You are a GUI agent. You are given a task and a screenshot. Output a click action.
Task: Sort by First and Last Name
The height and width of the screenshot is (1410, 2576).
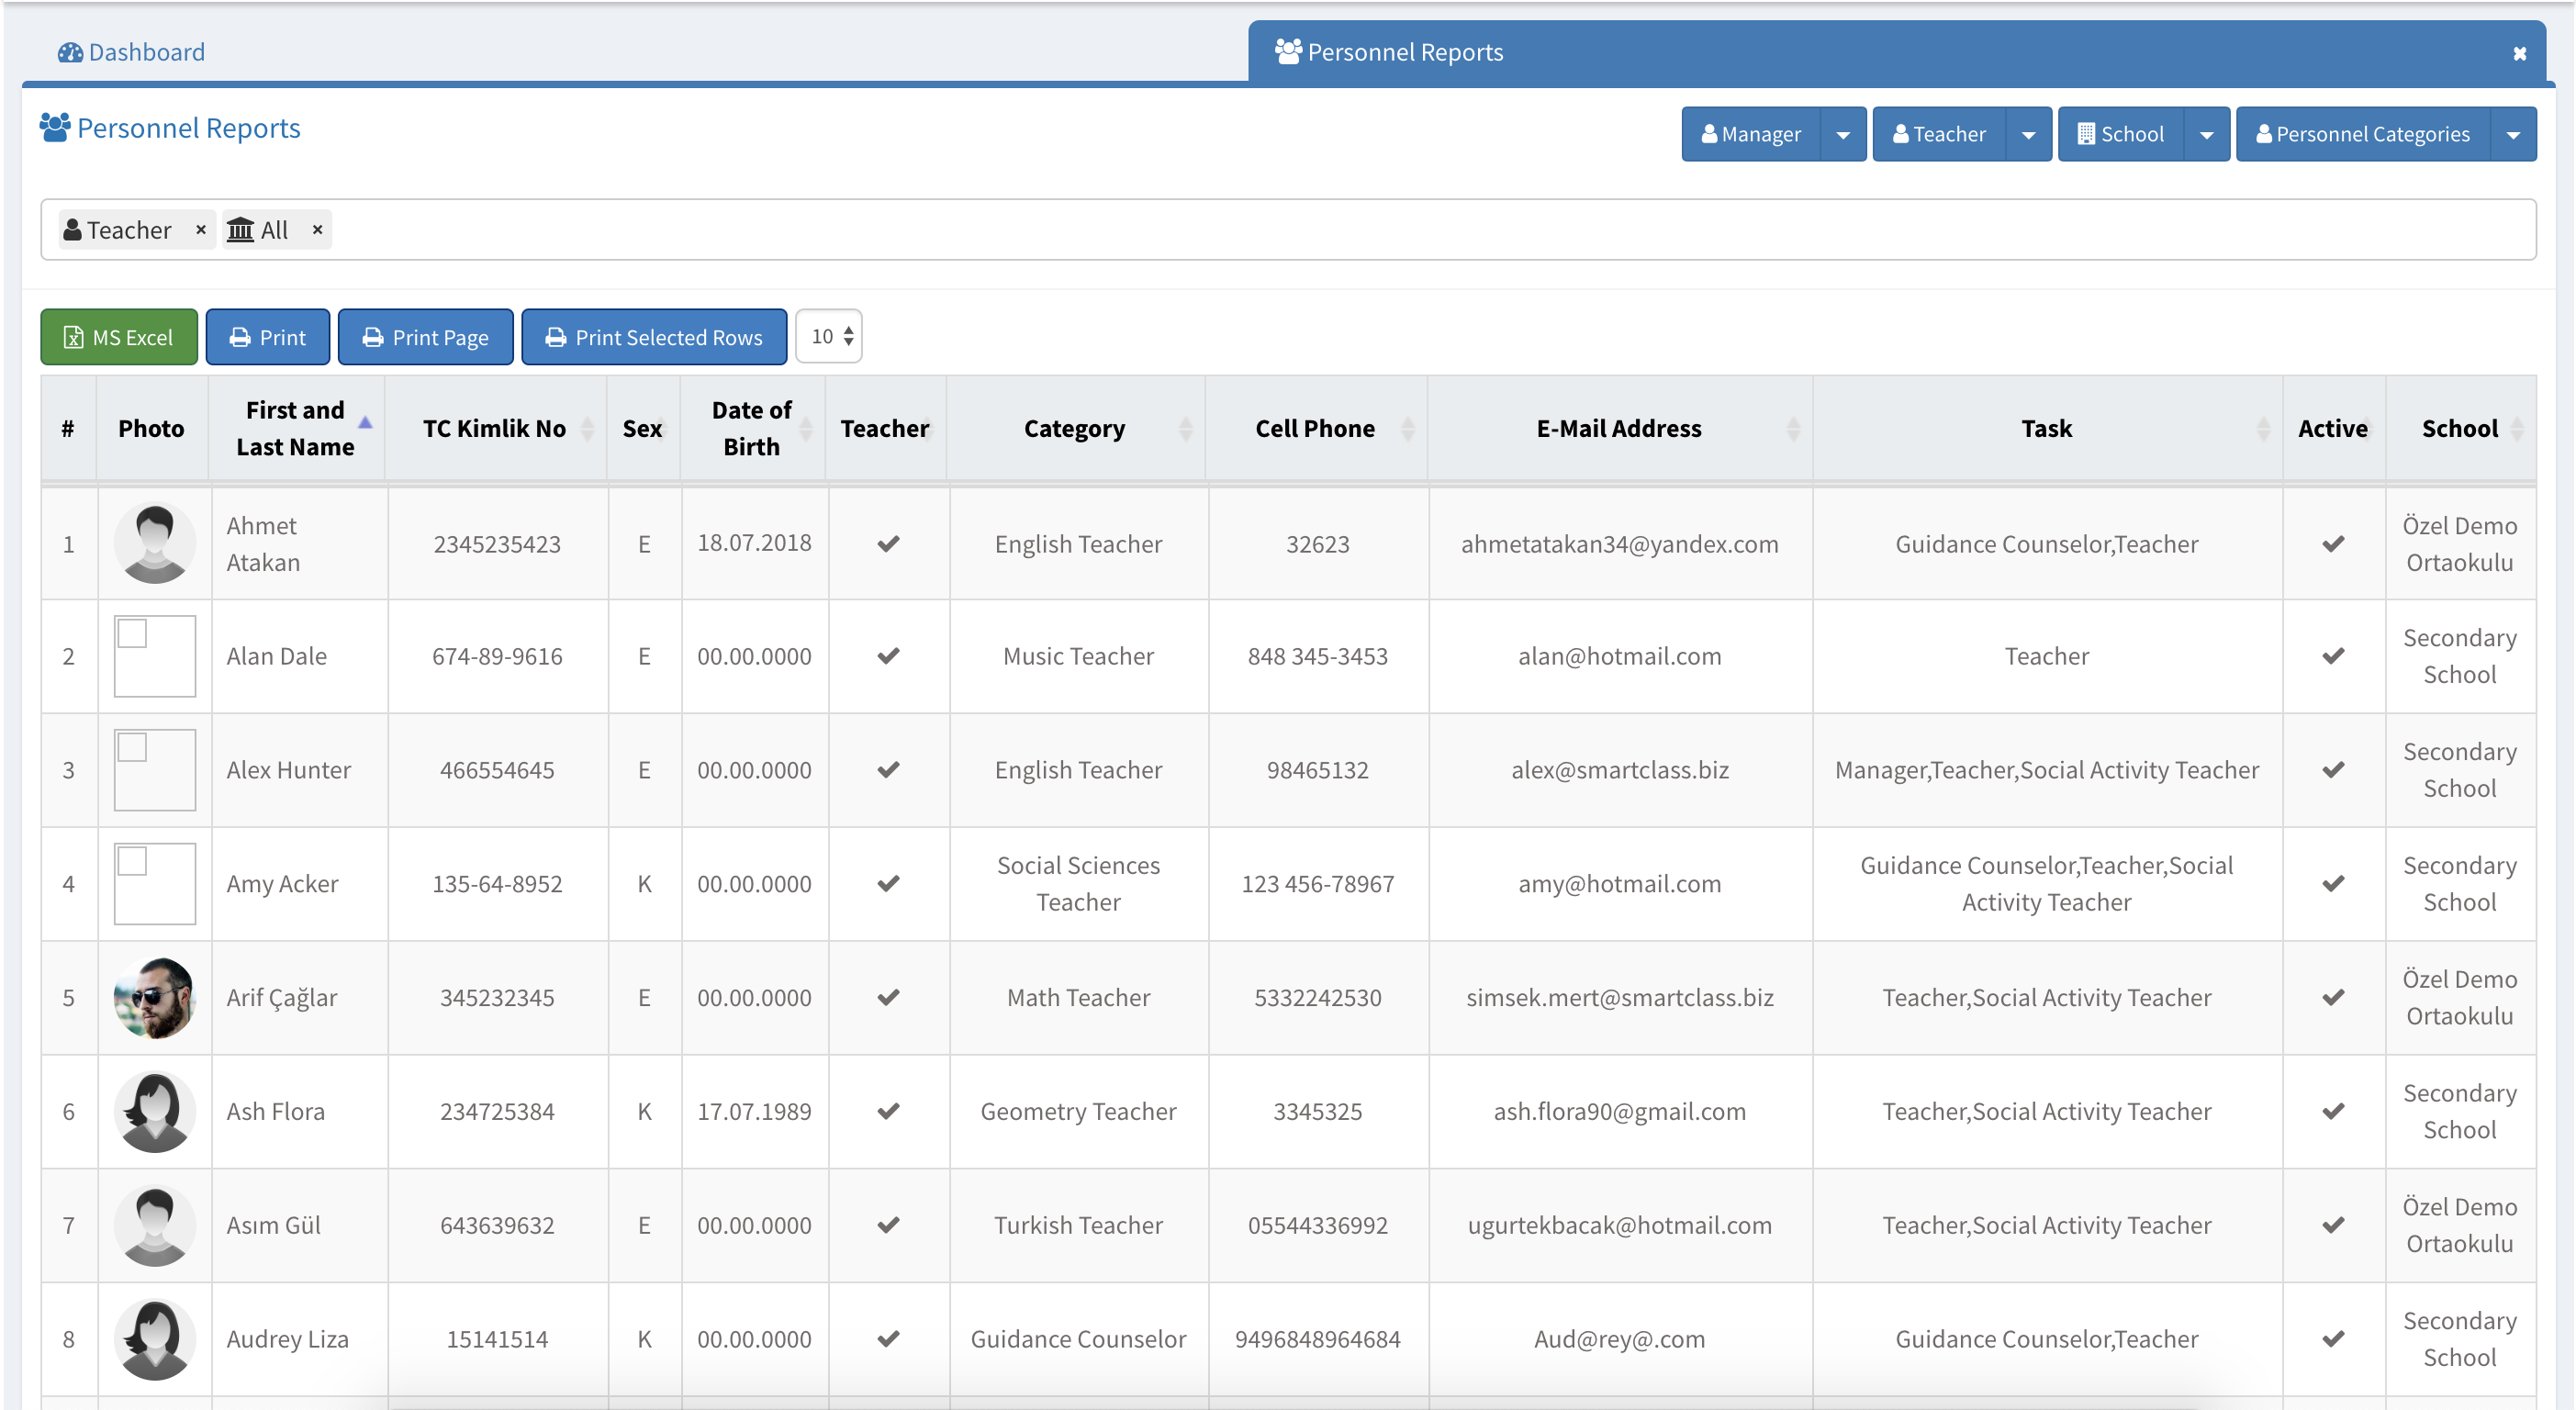coord(296,428)
